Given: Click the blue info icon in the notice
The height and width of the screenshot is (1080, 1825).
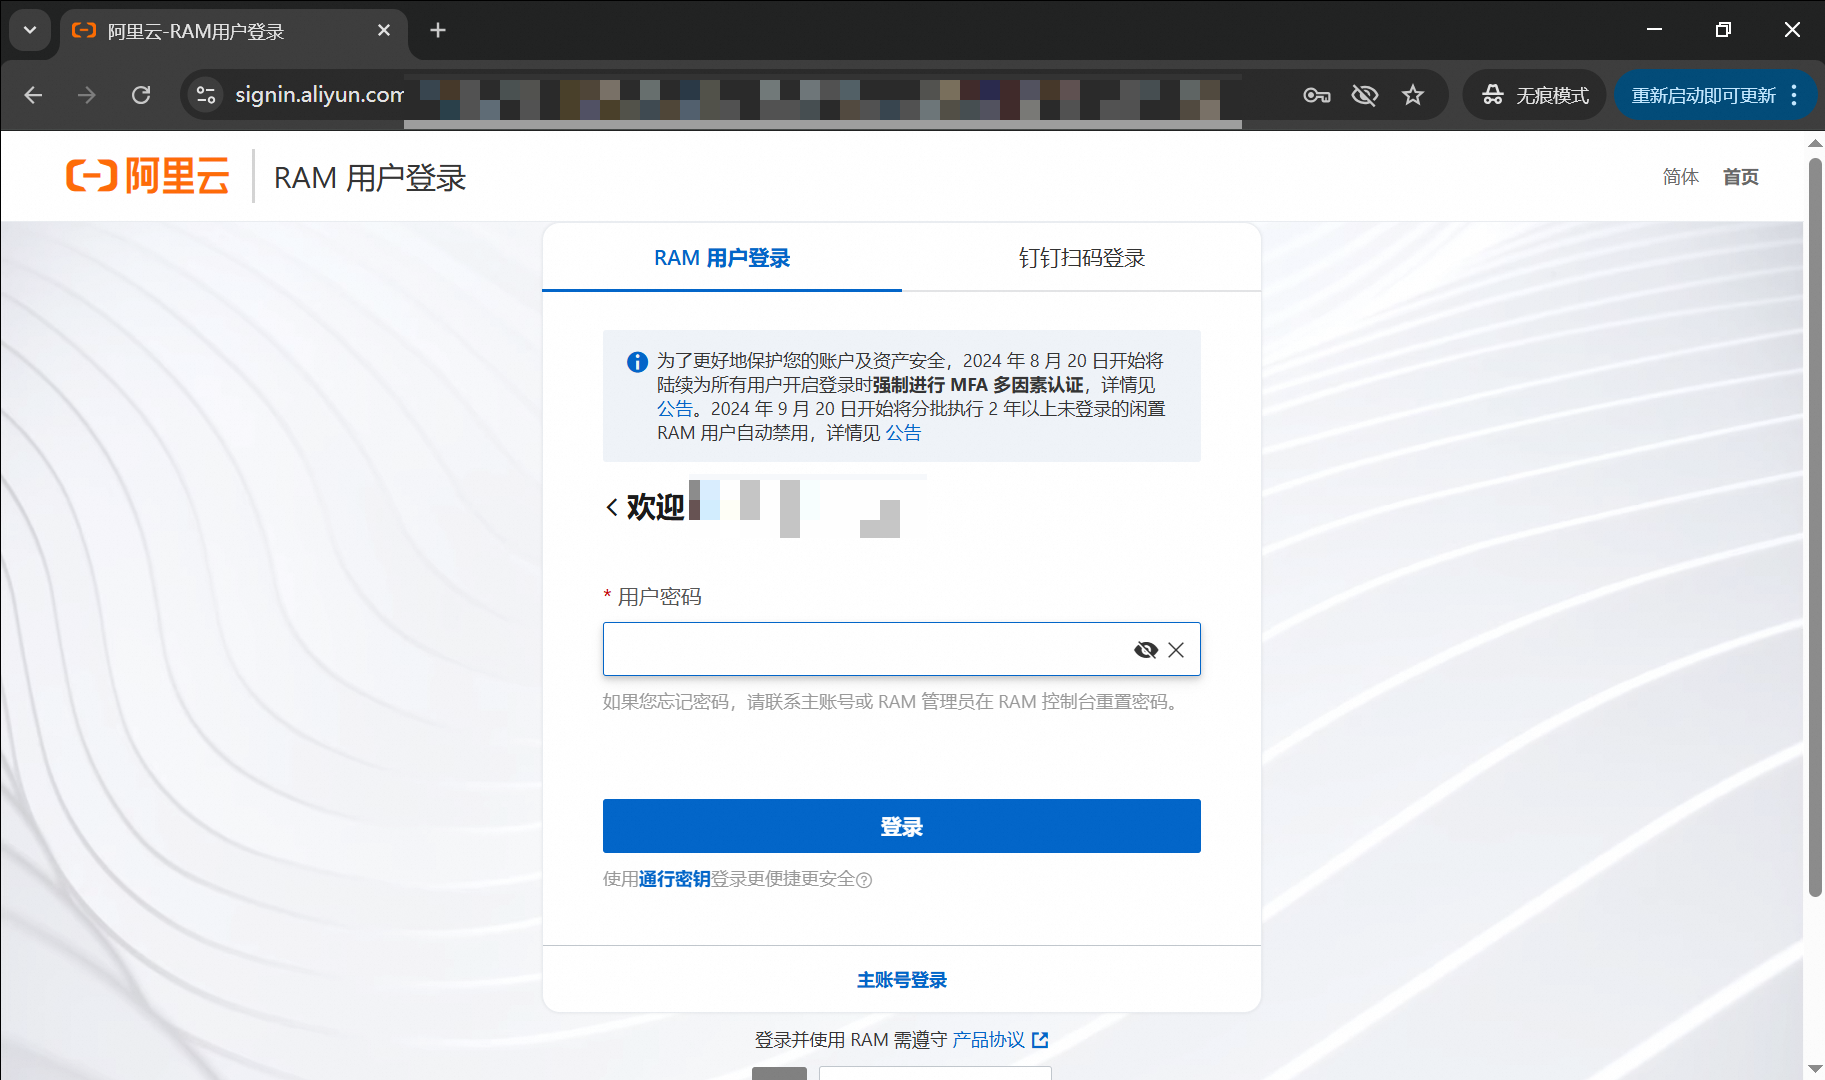Looking at the screenshot, I should pyautogui.click(x=637, y=362).
